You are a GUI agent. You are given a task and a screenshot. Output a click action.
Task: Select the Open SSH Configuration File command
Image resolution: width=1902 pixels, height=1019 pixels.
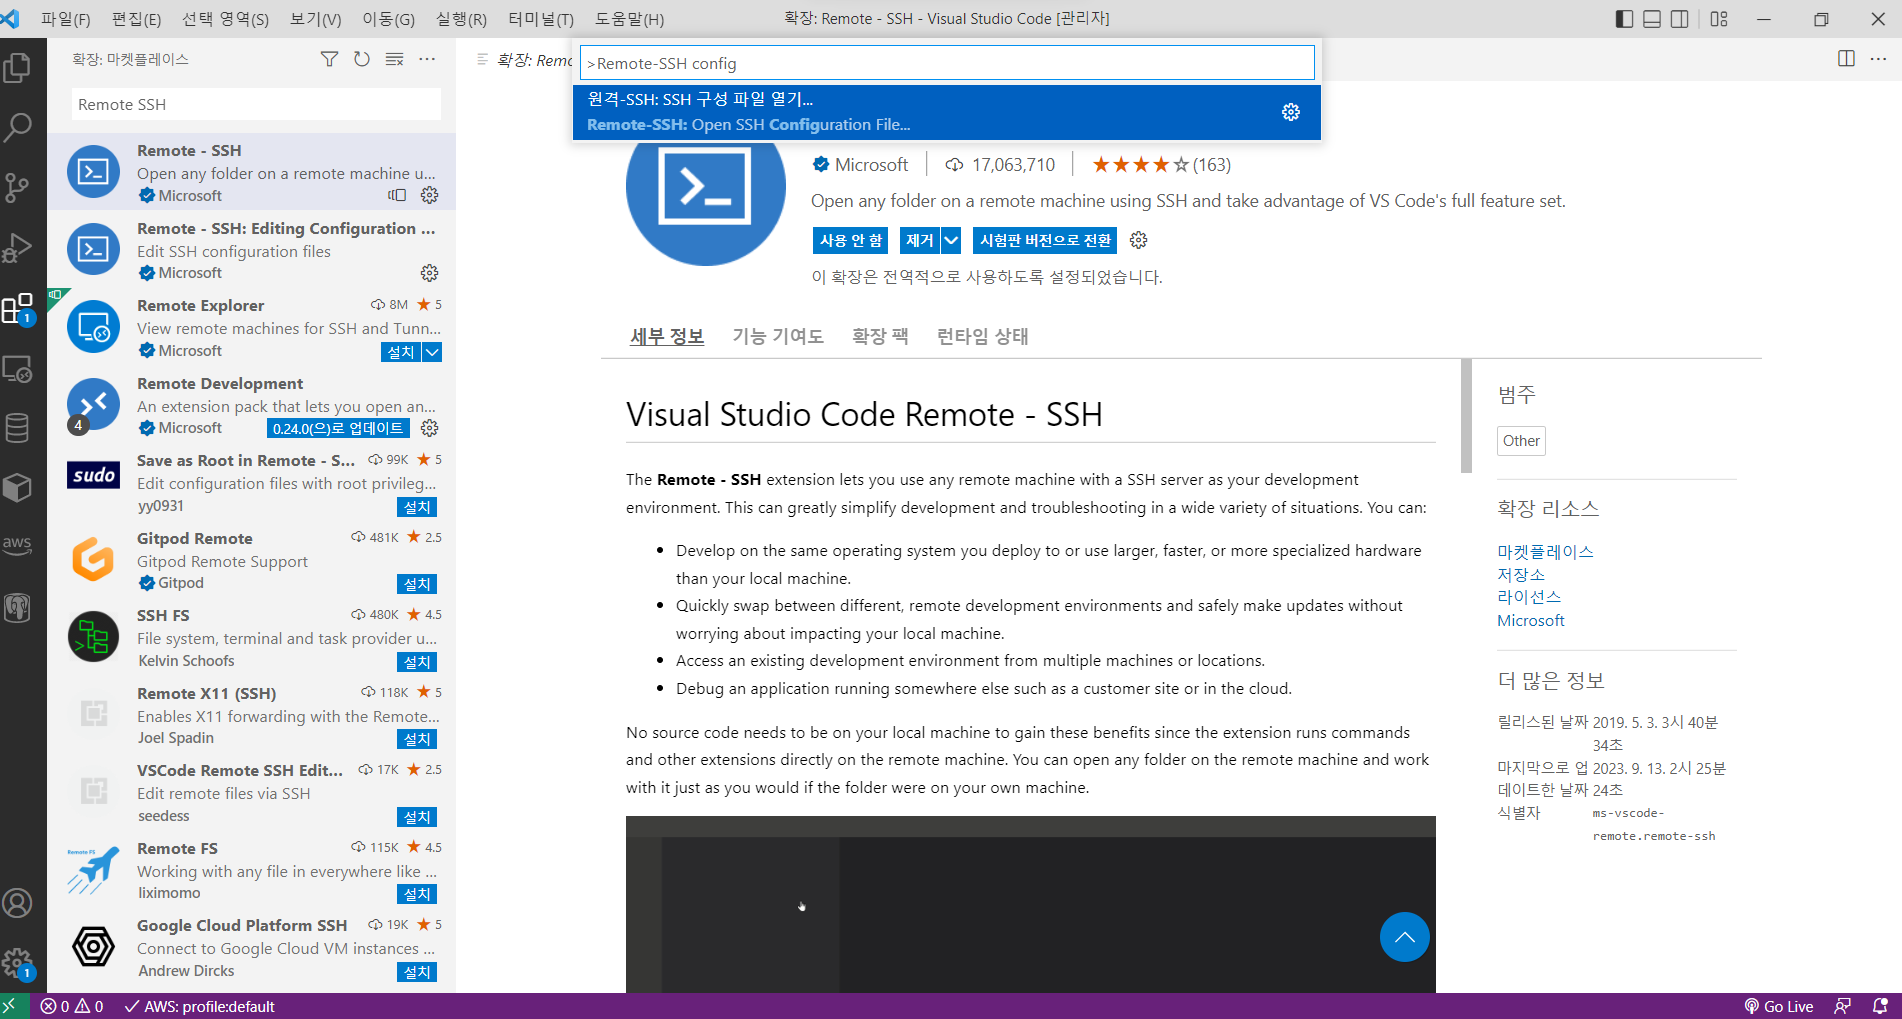pyautogui.click(x=946, y=112)
